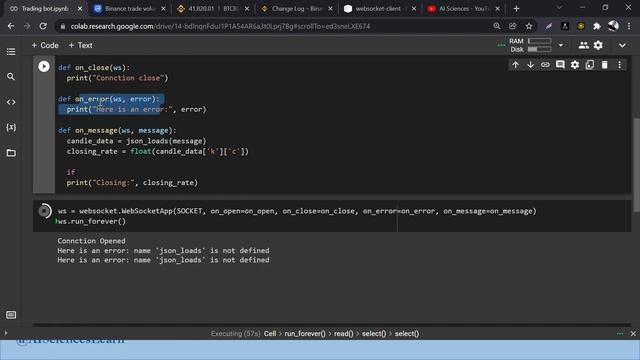The width and height of the screenshot is (640, 360).
Task: Open the variables inspector icon
Action: point(11,127)
